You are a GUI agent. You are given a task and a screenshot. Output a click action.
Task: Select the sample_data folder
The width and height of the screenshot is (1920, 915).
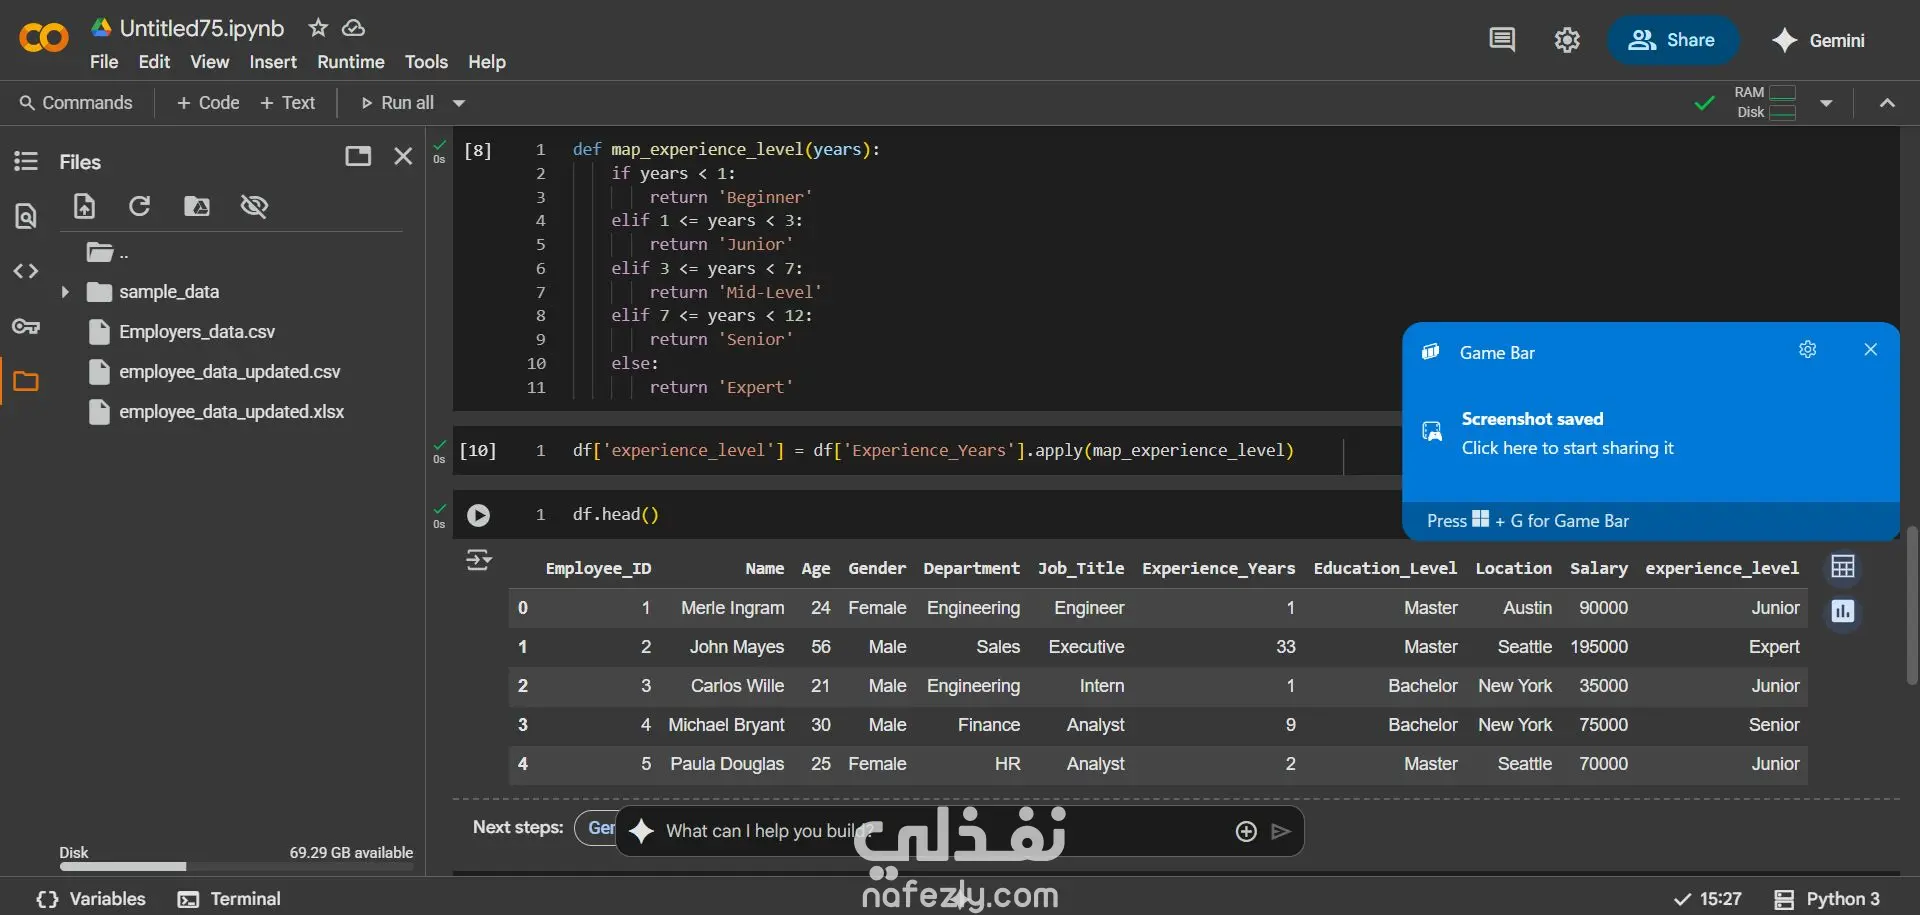tap(169, 292)
